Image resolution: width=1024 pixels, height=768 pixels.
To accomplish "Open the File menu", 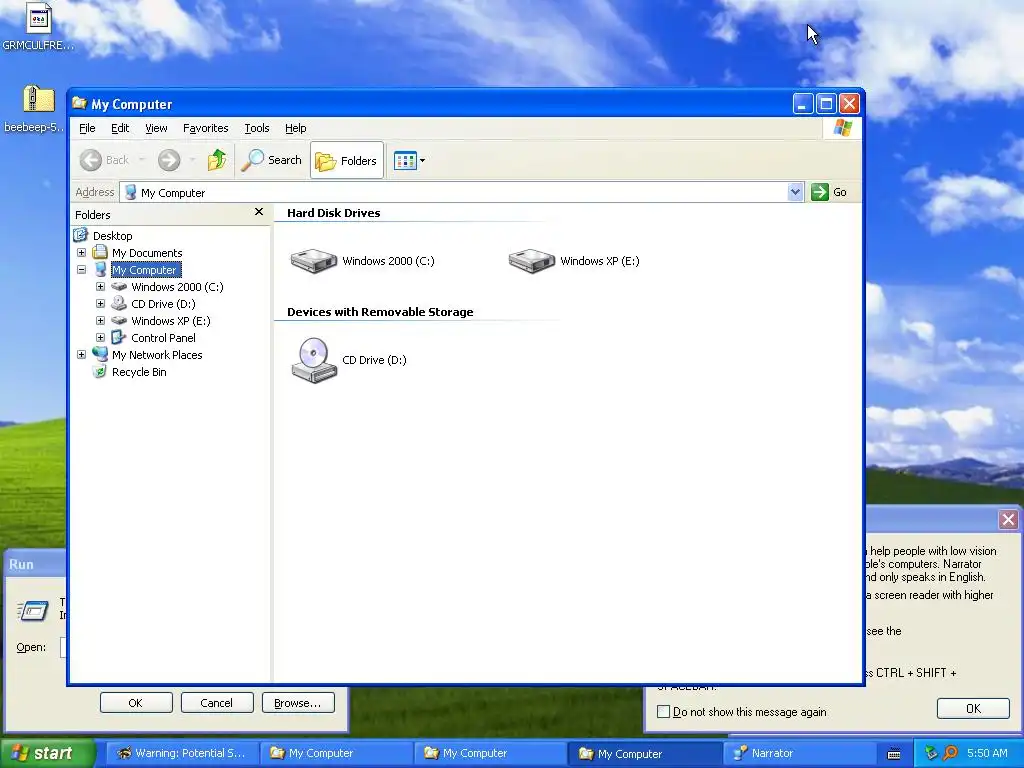I will click(87, 128).
